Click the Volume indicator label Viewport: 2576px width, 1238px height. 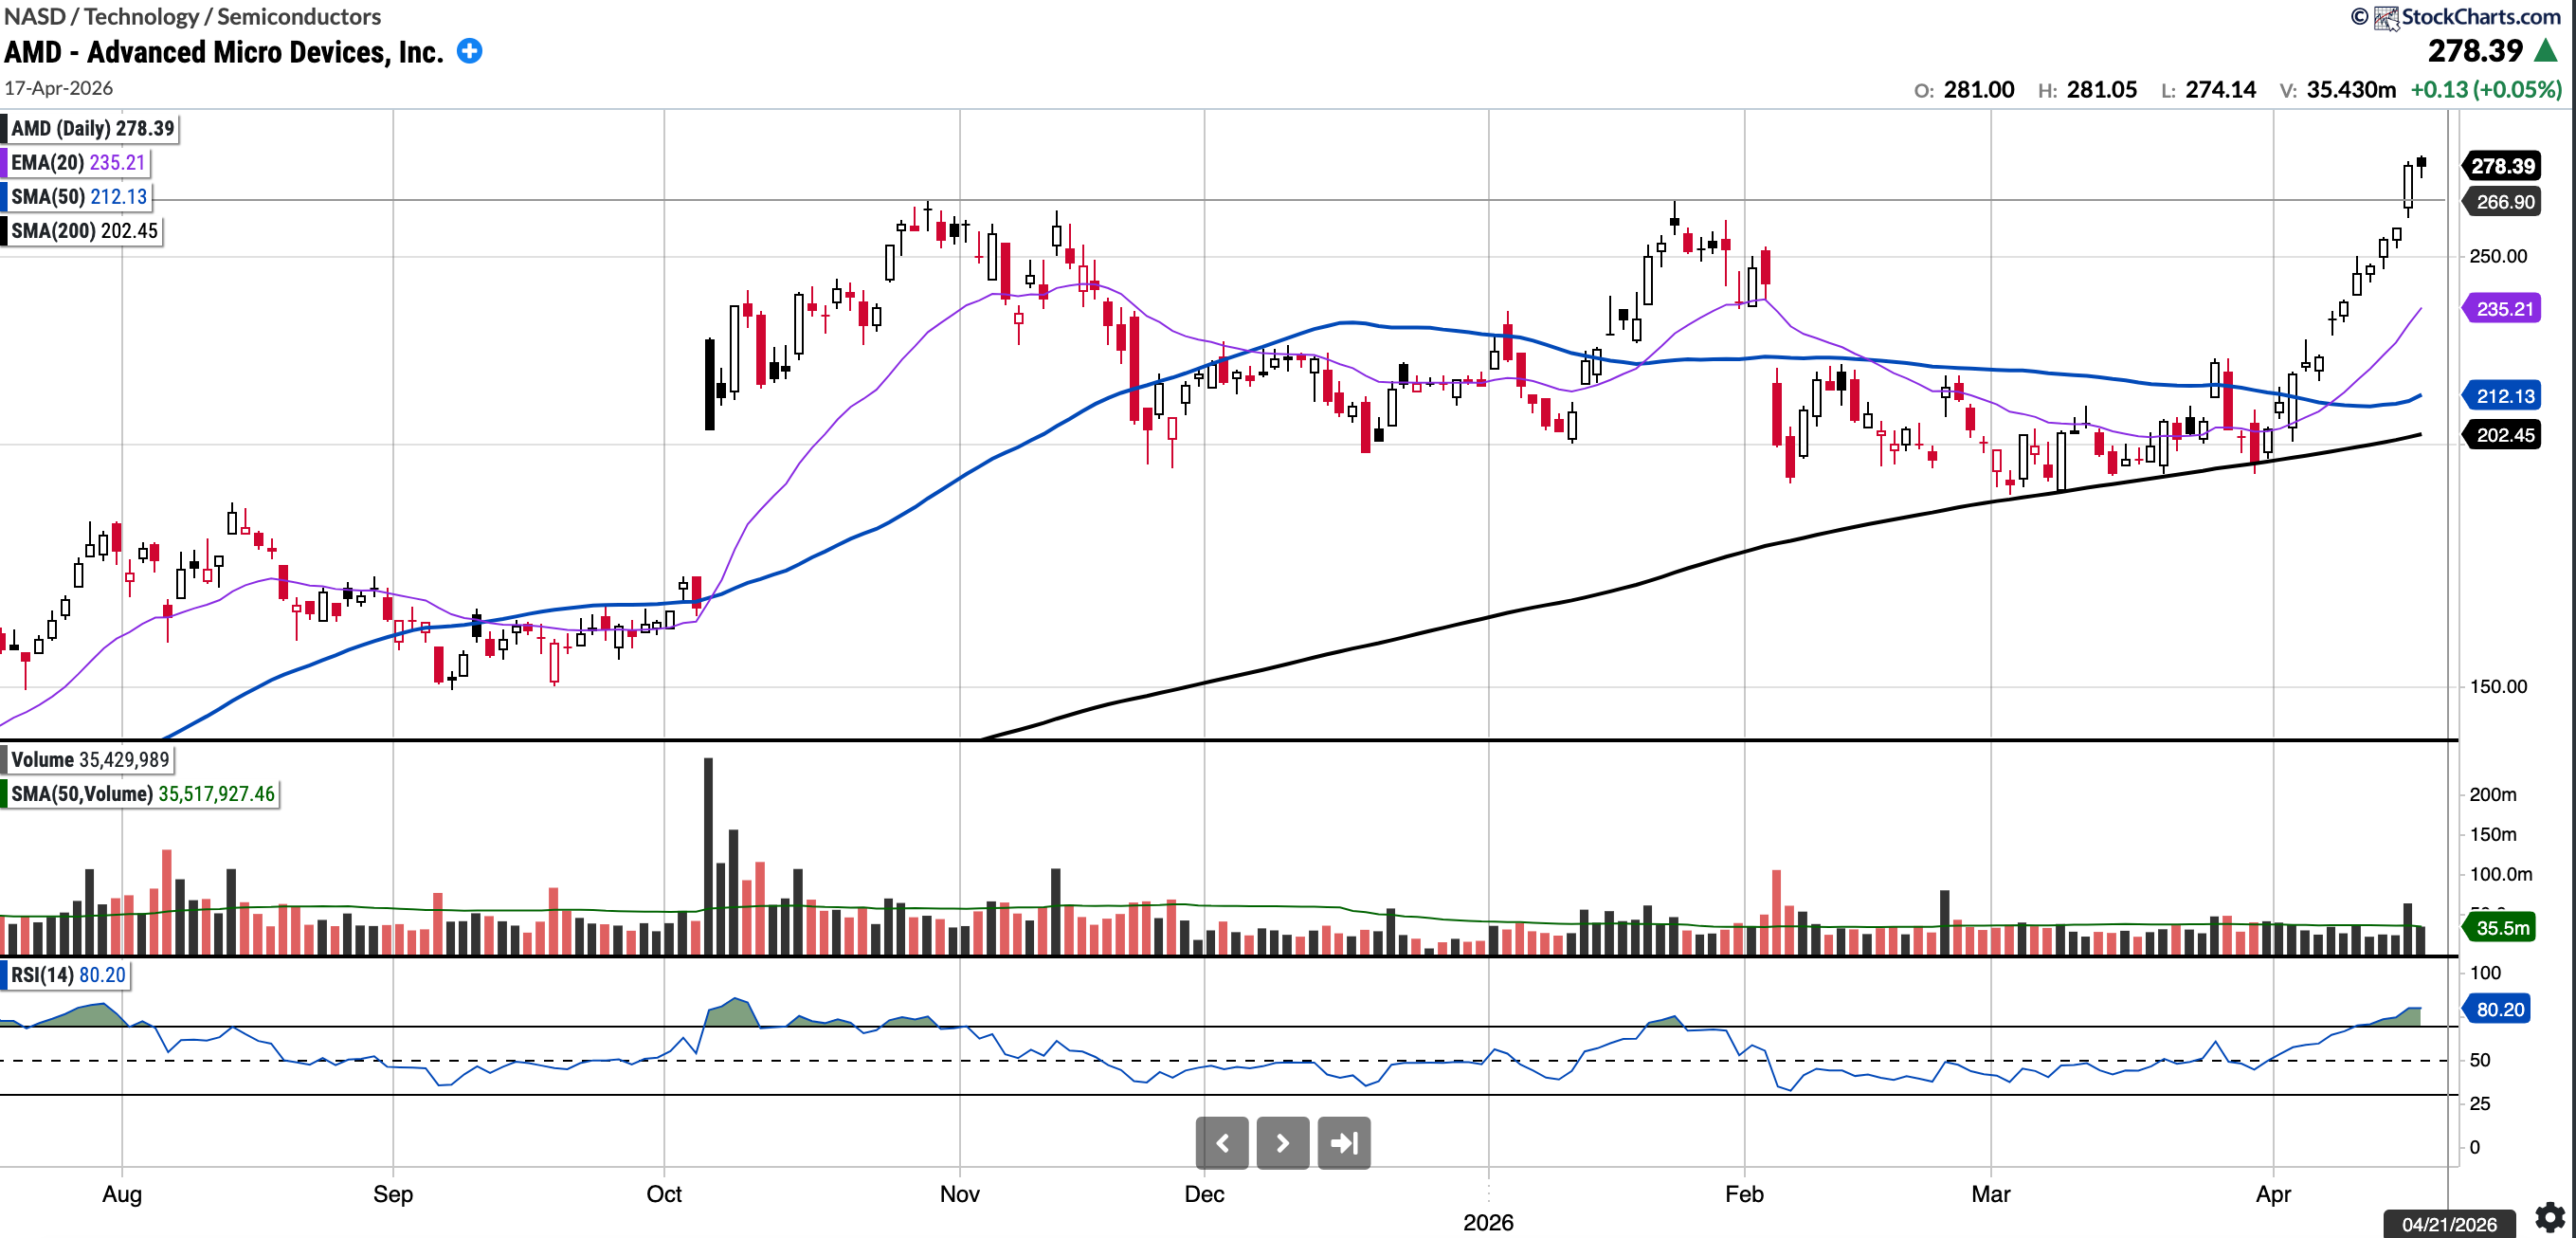click(90, 759)
